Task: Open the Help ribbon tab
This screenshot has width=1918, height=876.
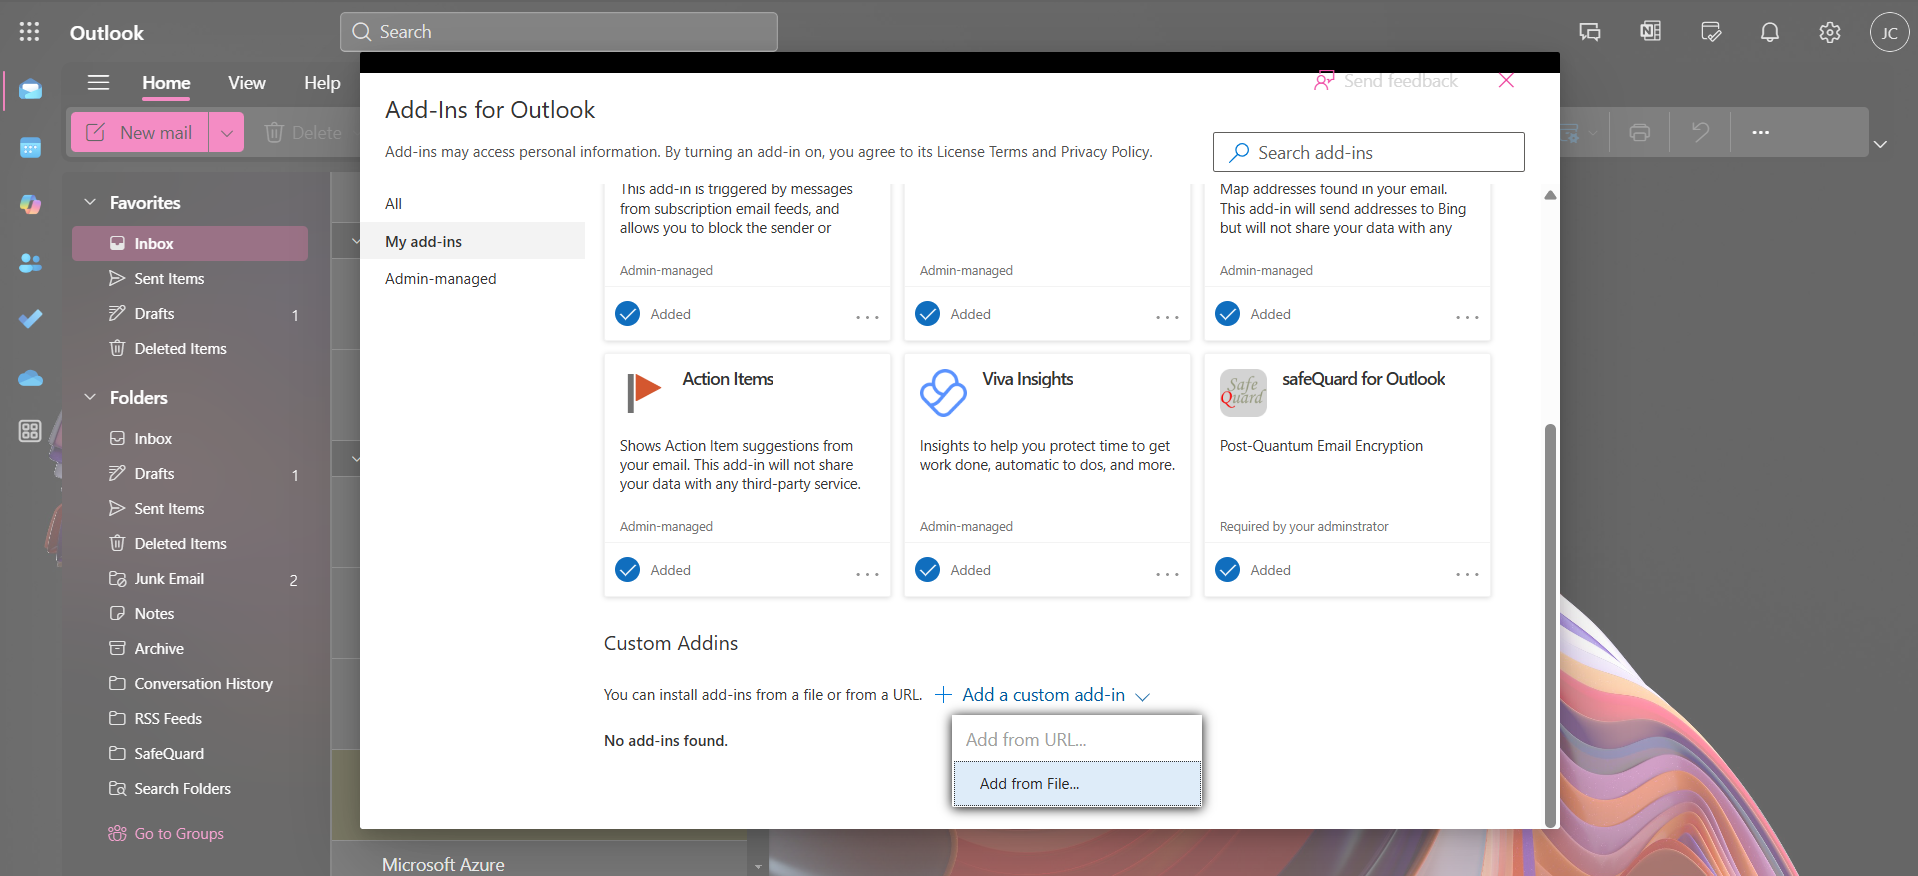Action: point(322,83)
